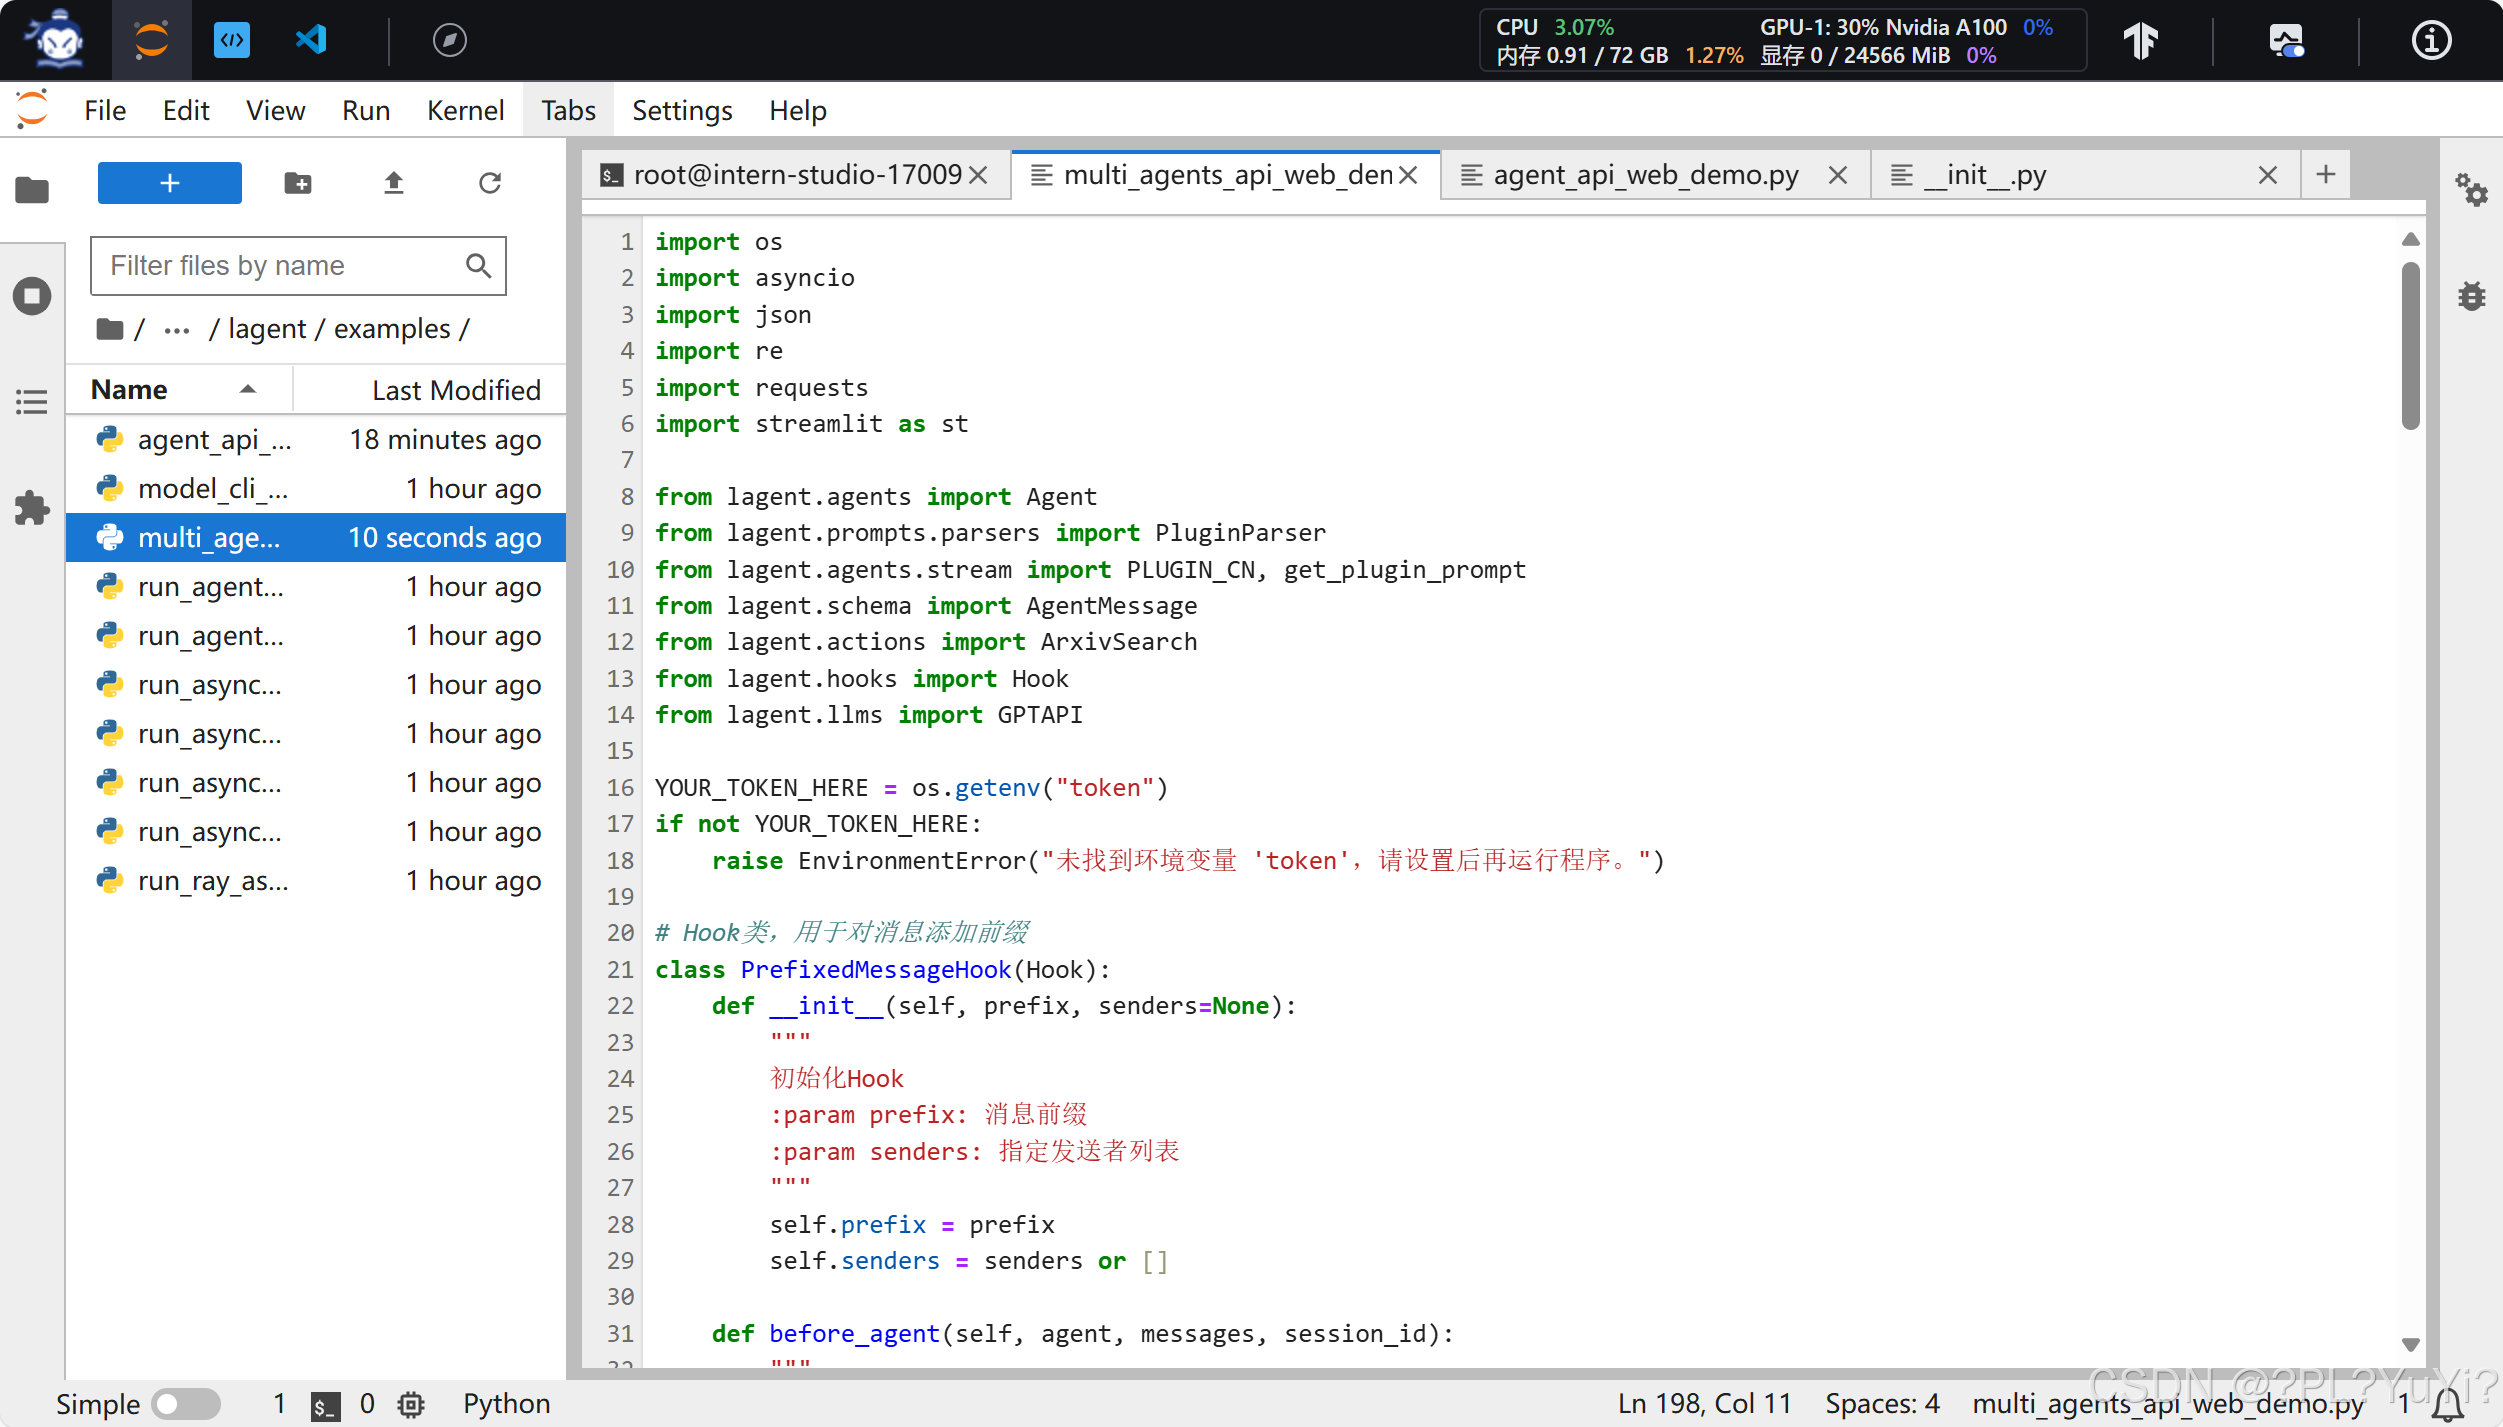Click the blue new launcher button
The height and width of the screenshot is (1427, 2503).
click(x=169, y=182)
